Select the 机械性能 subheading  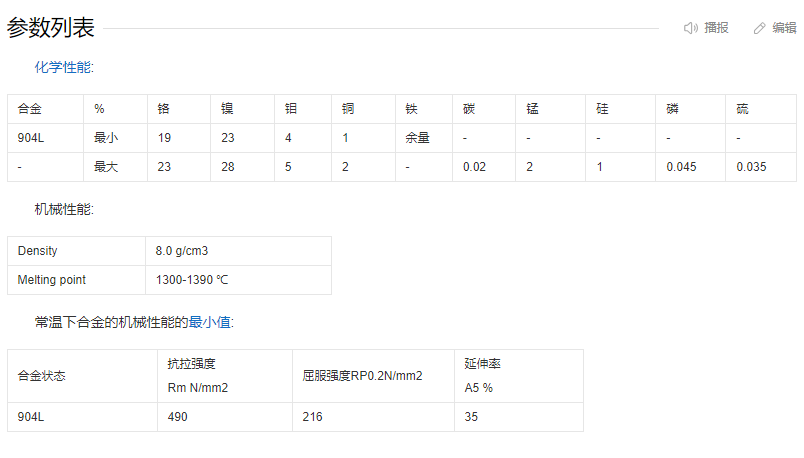pyautogui.click(x=63, y=209)
